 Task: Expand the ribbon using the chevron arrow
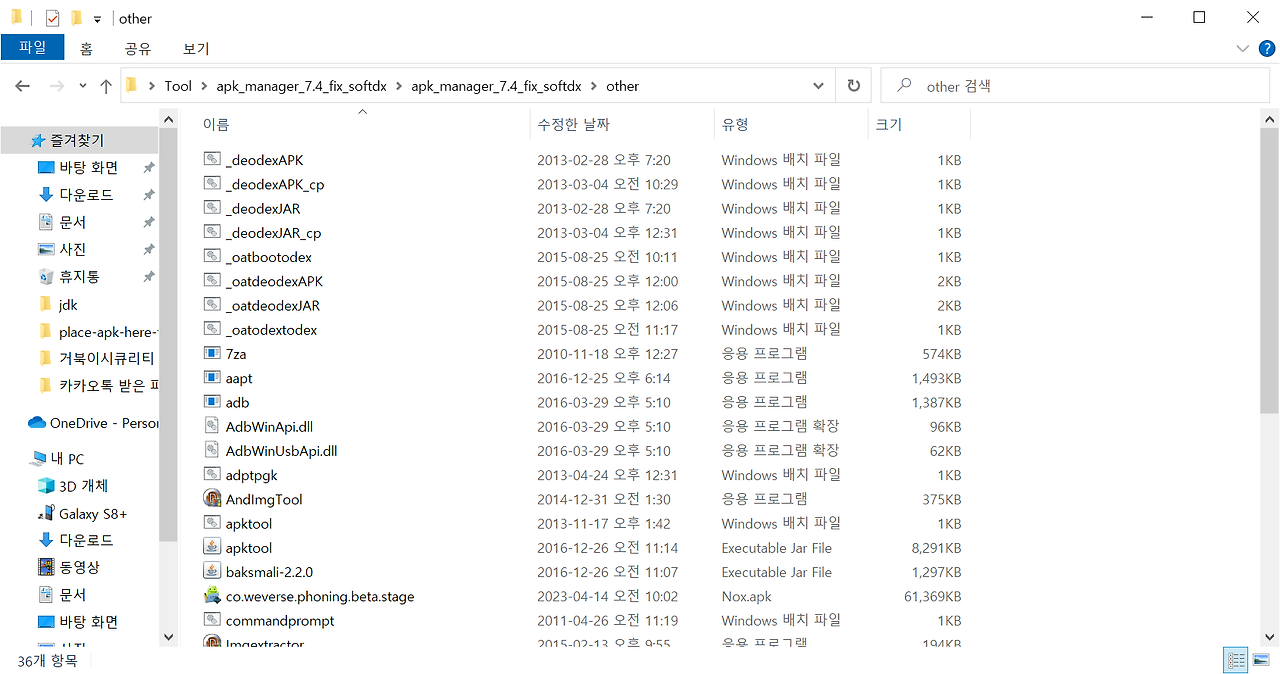click(1242, 47)
